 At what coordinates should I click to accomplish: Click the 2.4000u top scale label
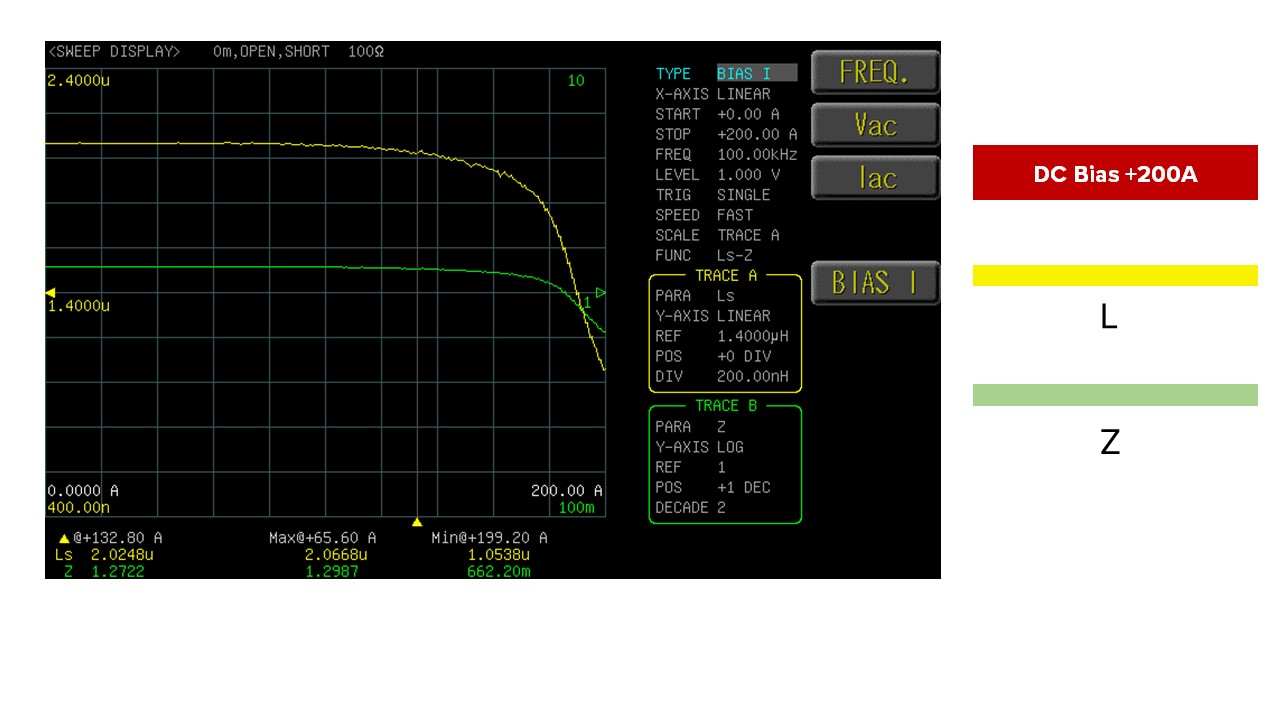[78, 80]
